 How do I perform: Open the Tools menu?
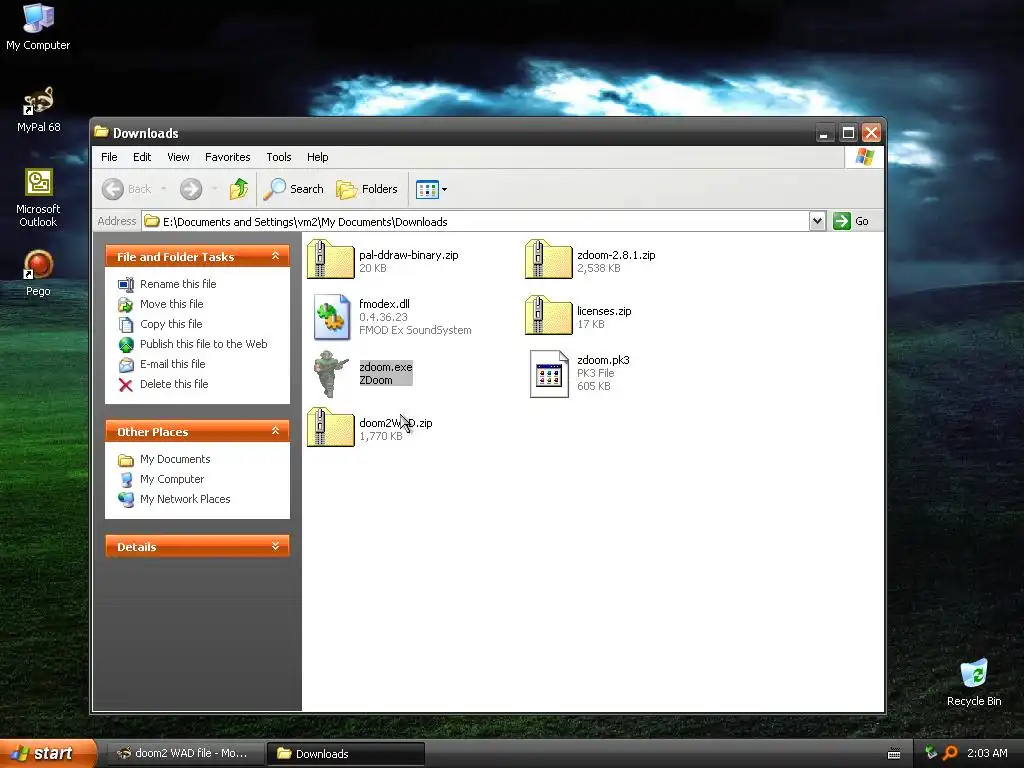click(x=279, y=157)
